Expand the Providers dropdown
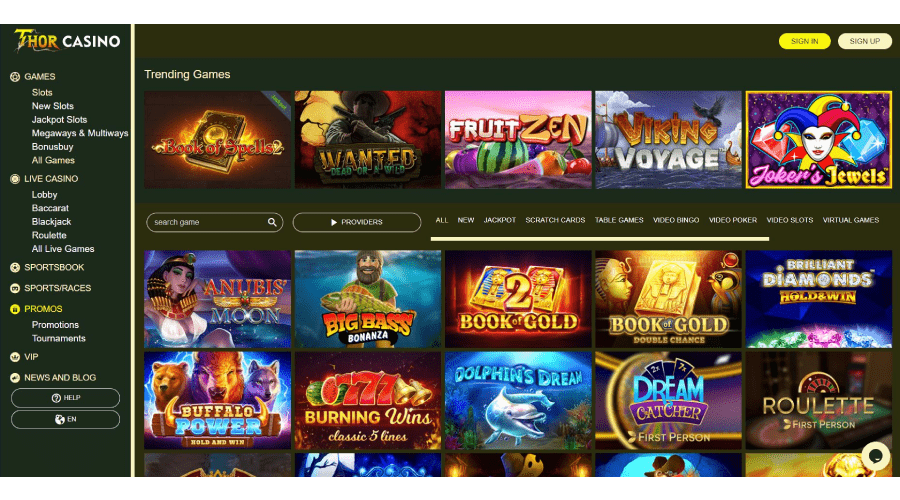 tap(357, 222)
